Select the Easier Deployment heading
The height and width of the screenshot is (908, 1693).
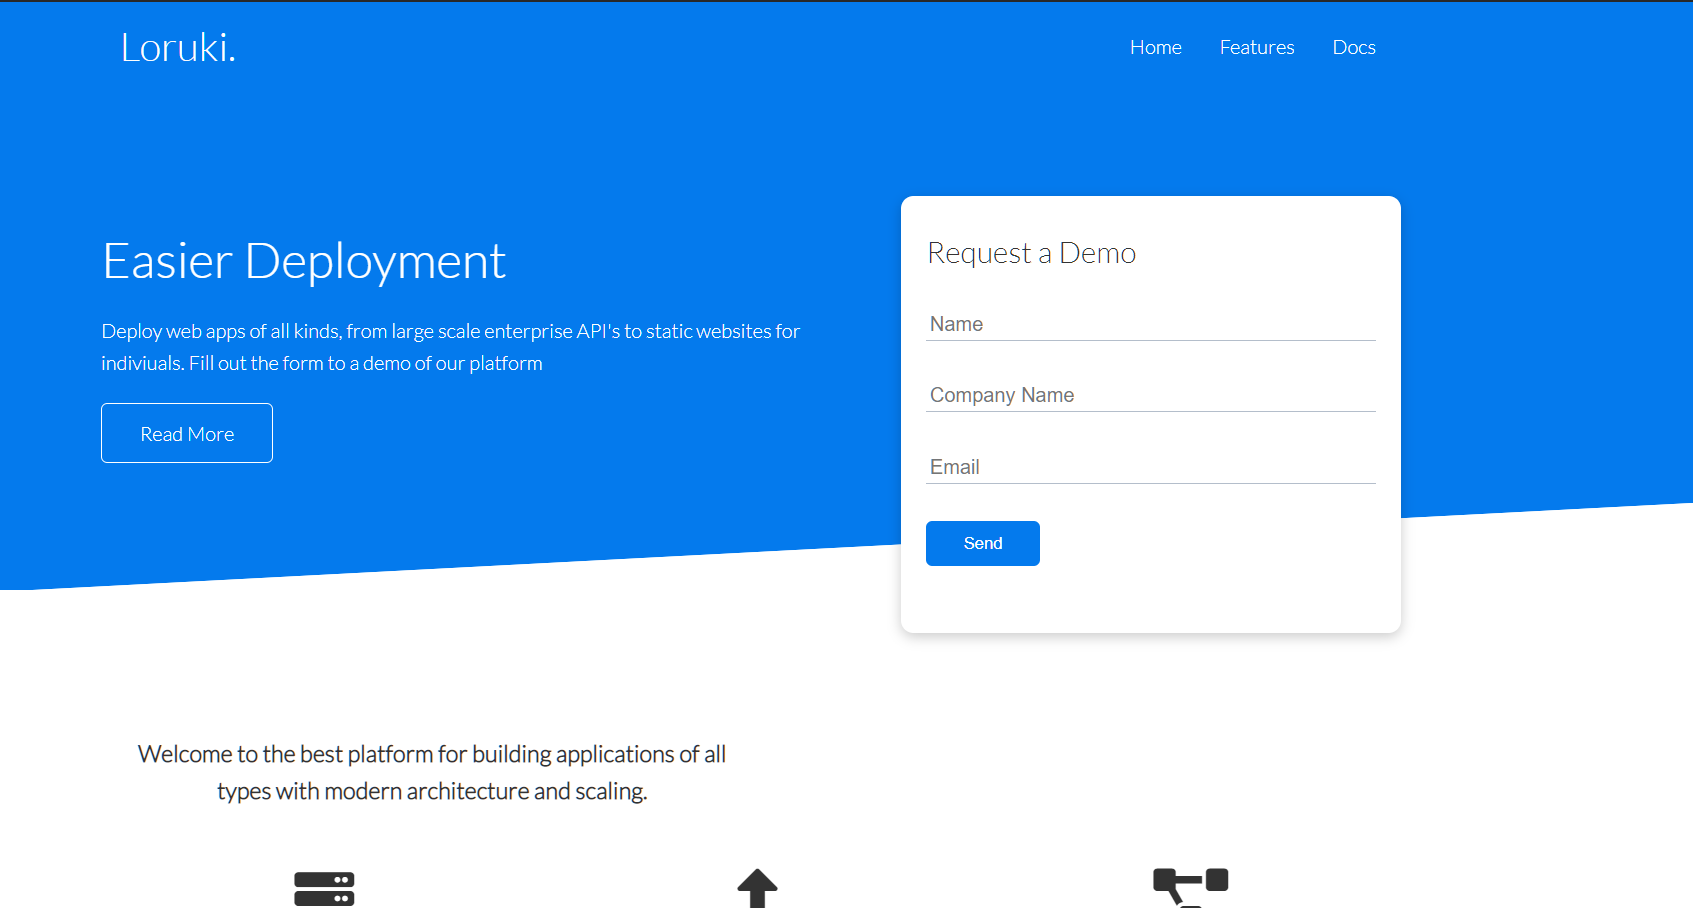[304, 261]
